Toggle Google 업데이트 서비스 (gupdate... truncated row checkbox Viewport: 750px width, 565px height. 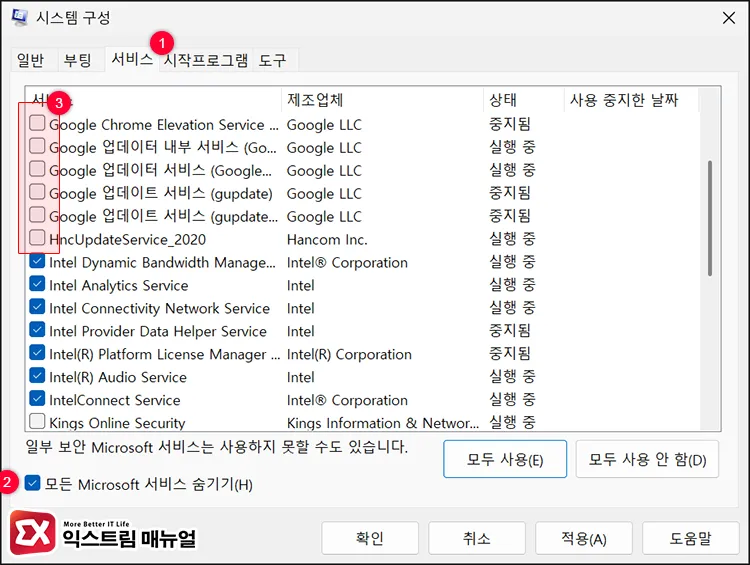click(x=37, y=215)
